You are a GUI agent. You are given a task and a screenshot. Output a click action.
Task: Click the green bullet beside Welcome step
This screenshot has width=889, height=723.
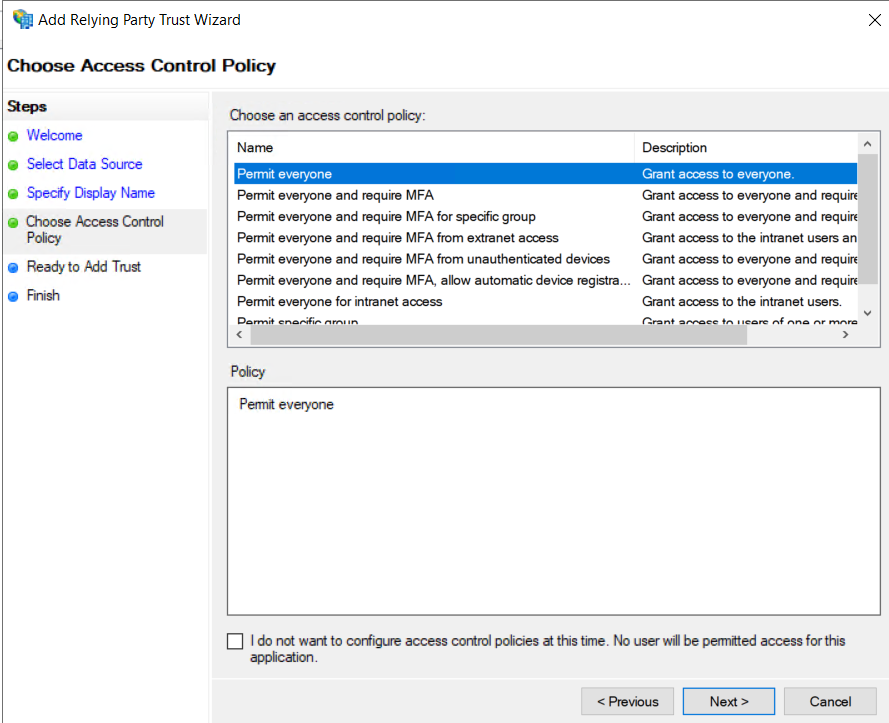(13, 136)
